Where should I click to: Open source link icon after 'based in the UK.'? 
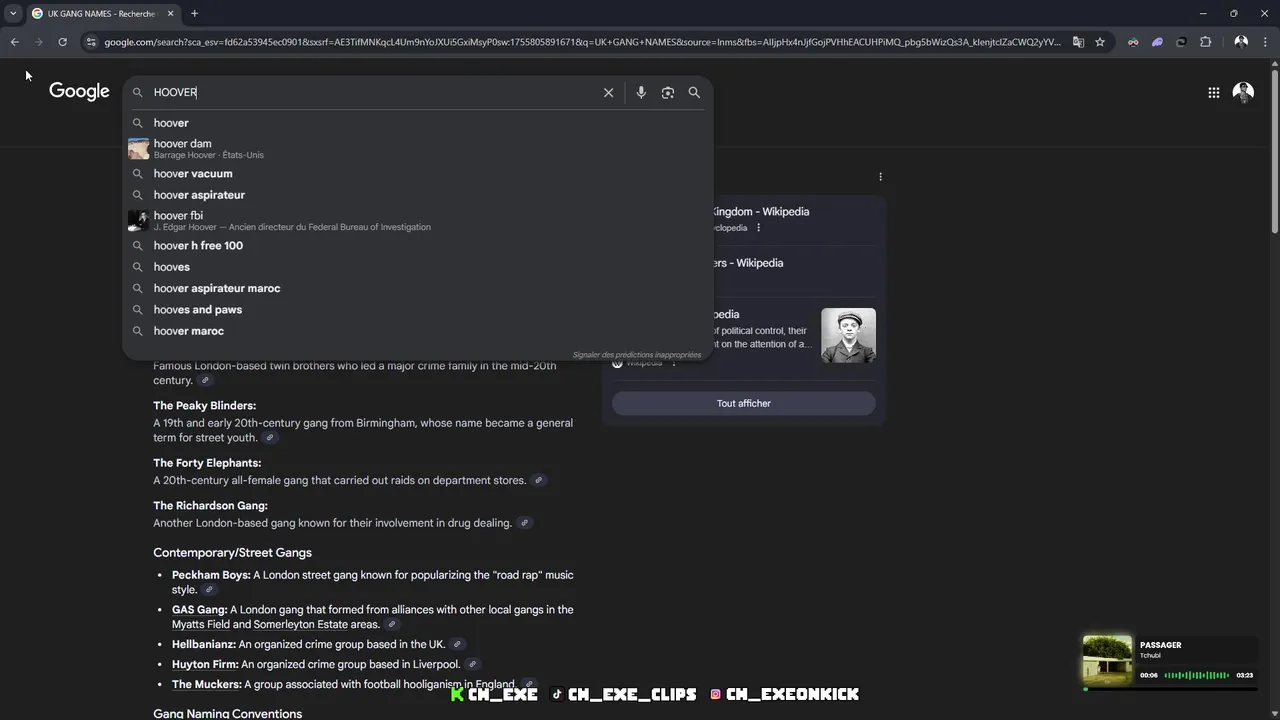pyautogui.click(x=457, y=644)
